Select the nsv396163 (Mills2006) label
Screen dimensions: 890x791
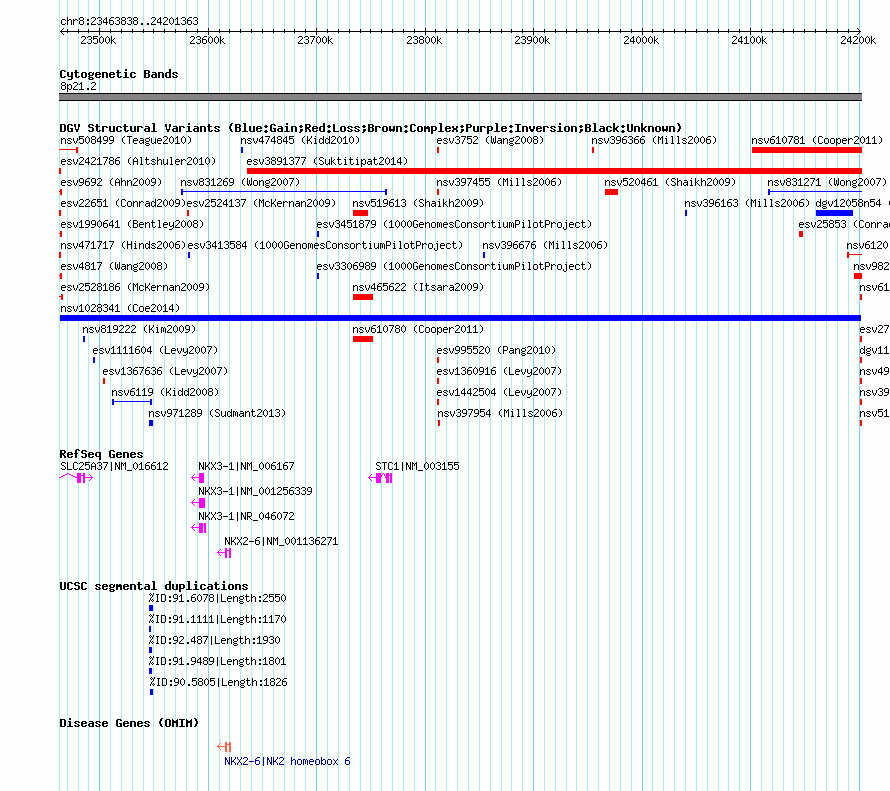747,203
